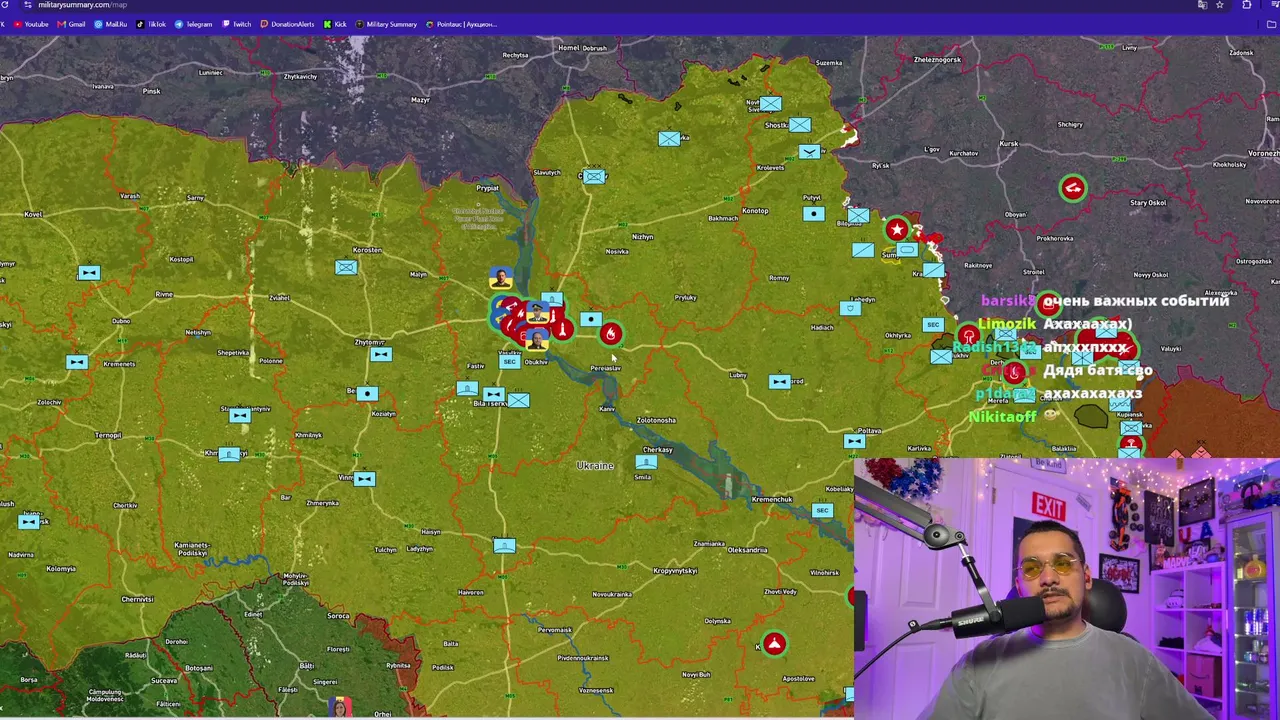This screenshot has width=1280, height=720.
Task: Click the unit marker near Korosten
Action: point(346,267)
